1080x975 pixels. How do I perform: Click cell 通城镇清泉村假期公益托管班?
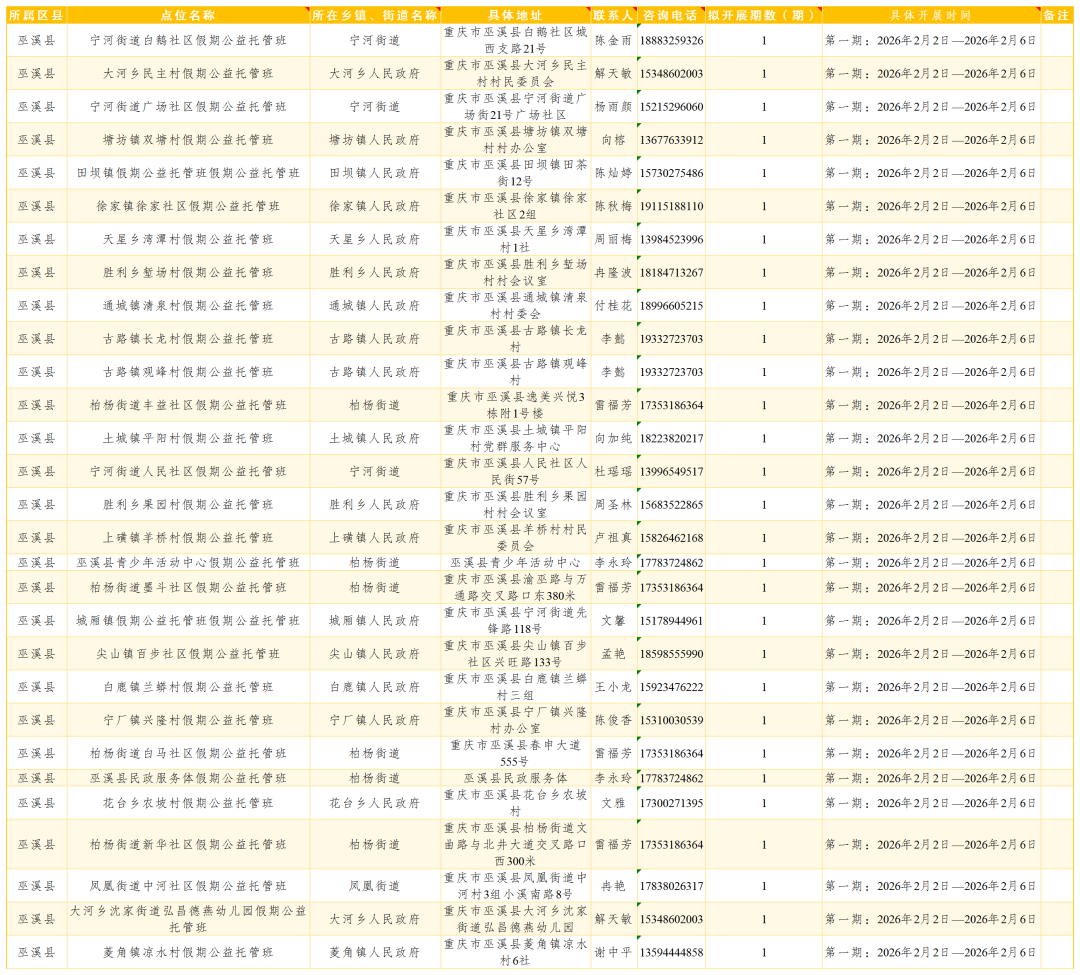(x=188, y=306)
